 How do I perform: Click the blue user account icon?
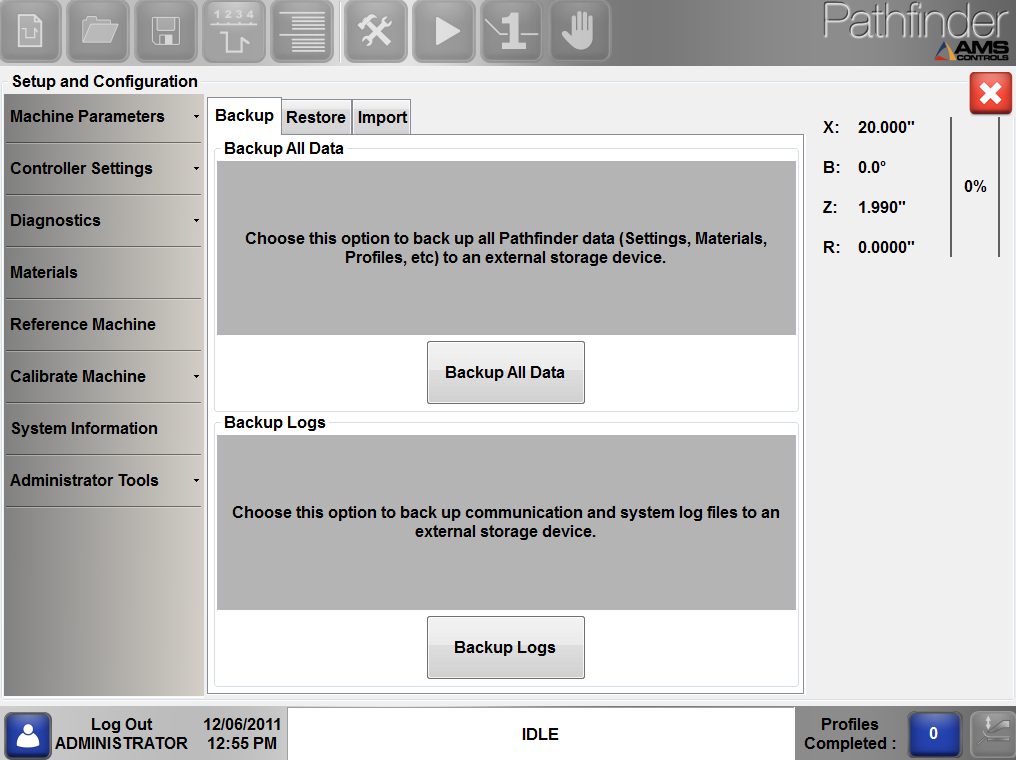[x=28, y=735]
